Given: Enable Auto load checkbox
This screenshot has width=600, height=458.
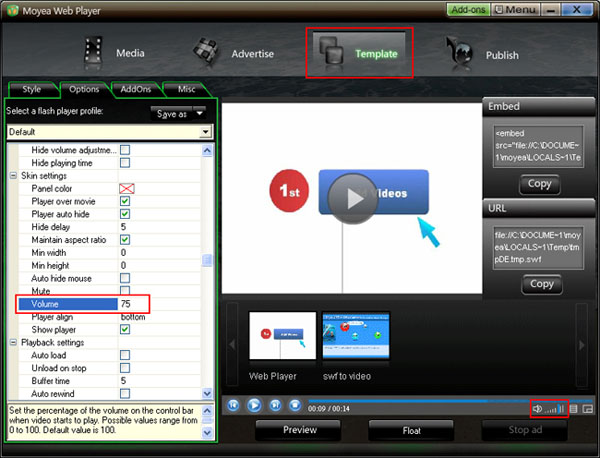Looking at the screenshot, I should [x=125, y=355].
